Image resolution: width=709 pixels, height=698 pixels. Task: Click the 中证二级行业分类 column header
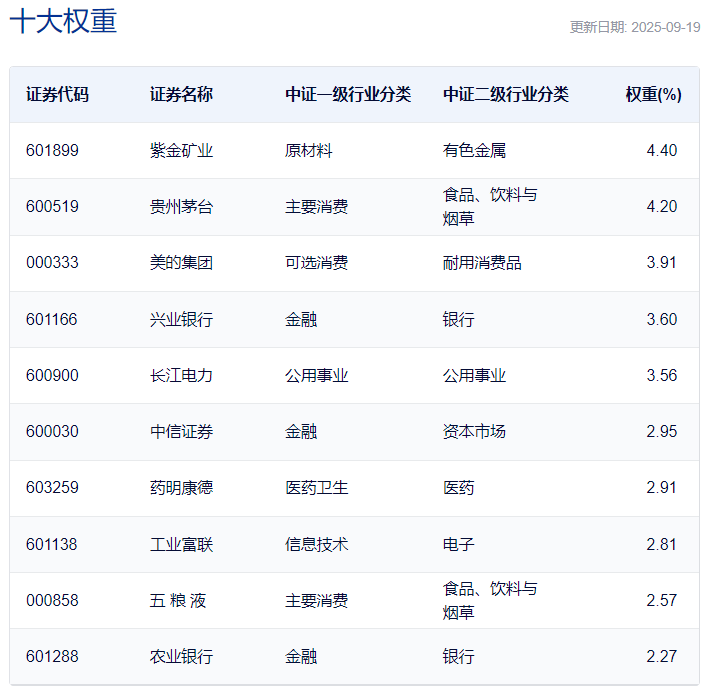click(506, 94)
